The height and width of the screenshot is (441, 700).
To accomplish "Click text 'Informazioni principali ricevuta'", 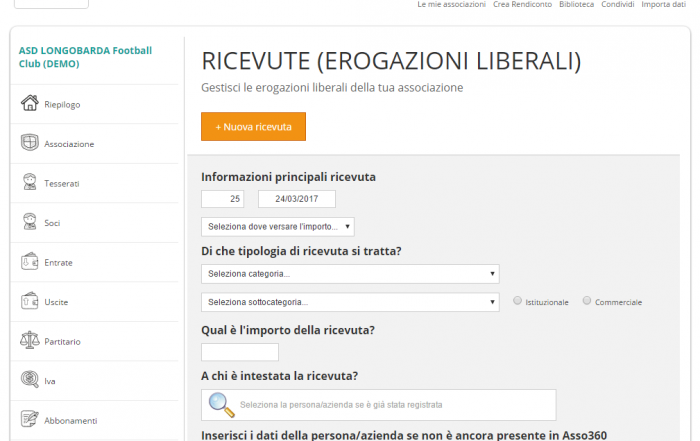I will click(x=288, y=177).
